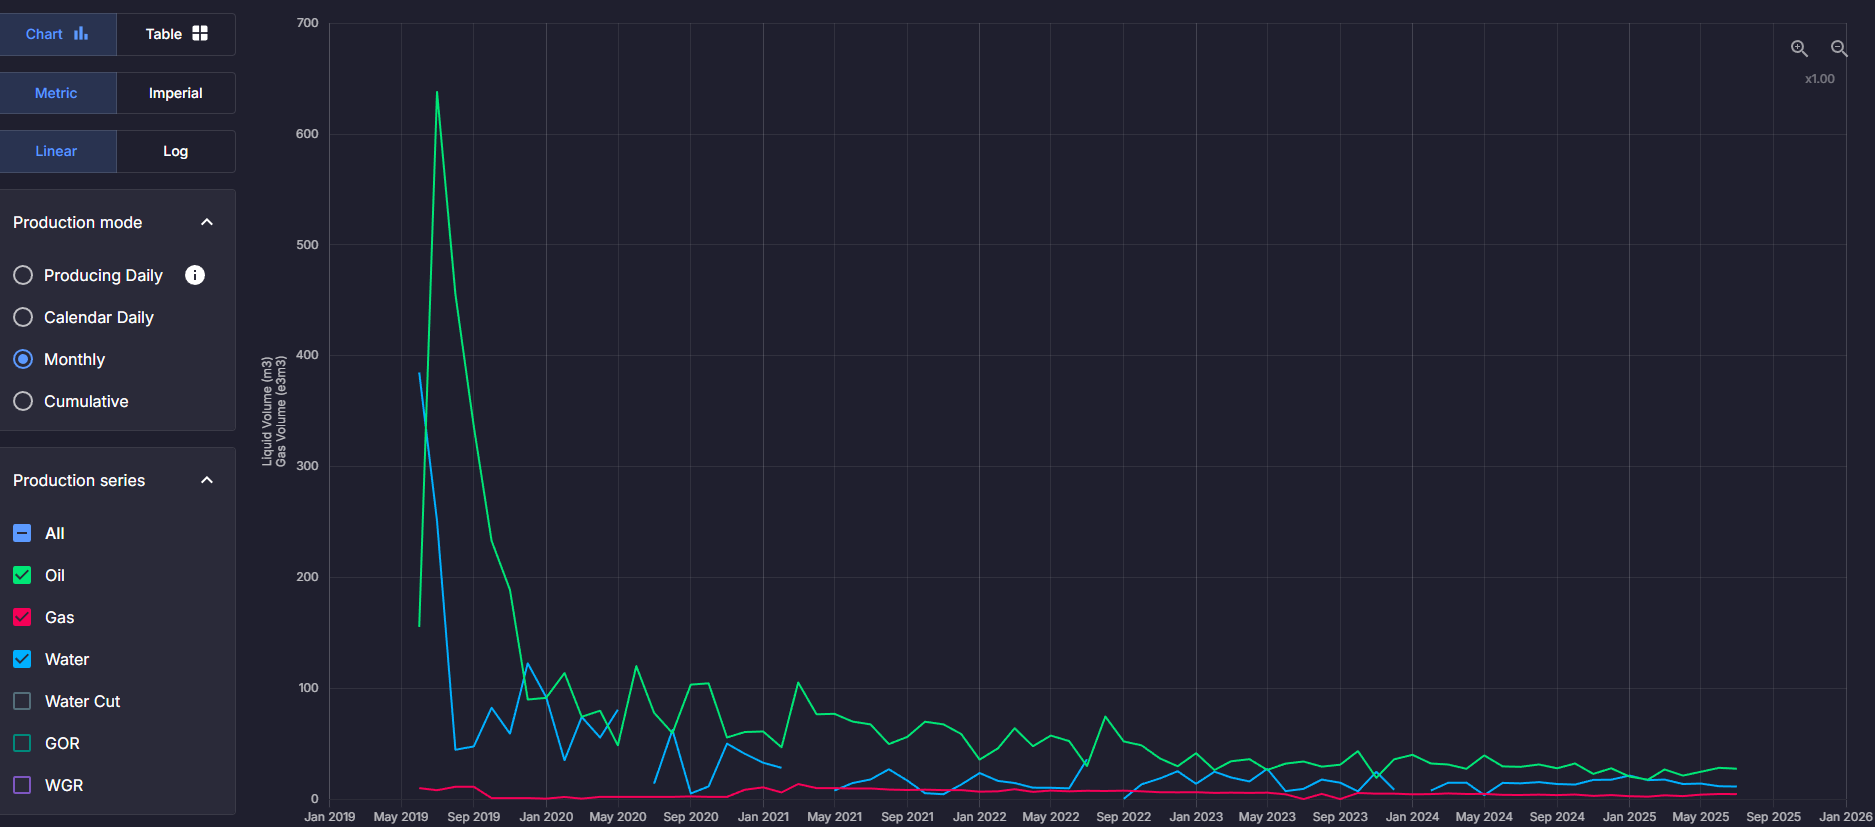Toggle the All series checkbox
The image size is (1875, 827).
point(22,533)
